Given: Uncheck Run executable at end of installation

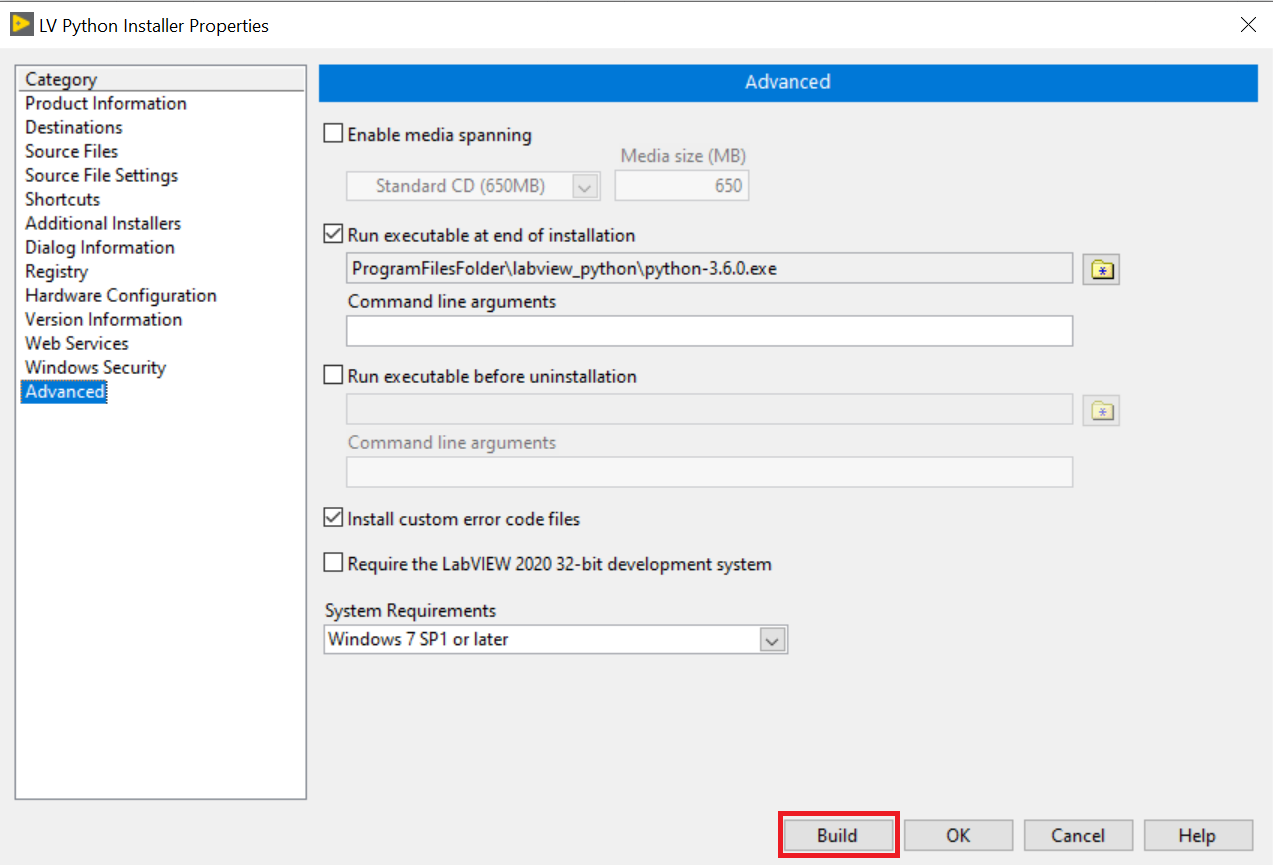Looking at the screenshot, I should point(333,235).
